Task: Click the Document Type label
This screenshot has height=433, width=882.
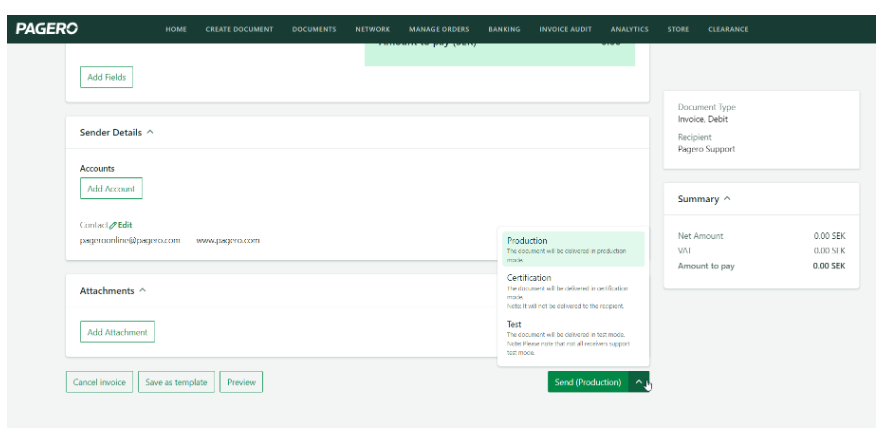Action: (706, 107)
